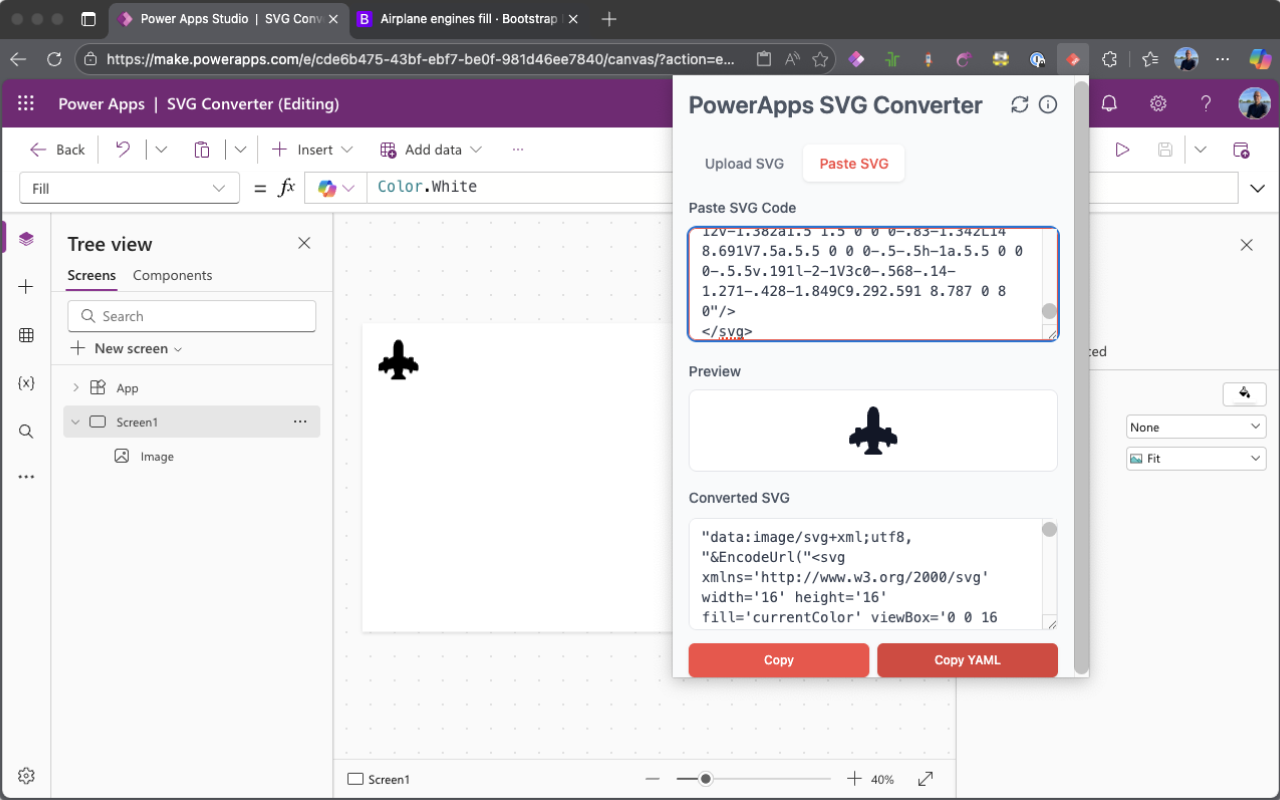The width and height of the screenshot is (1280, 800).
Task: Click the Publish icon in command bar
Action: tap(1241, 150)
